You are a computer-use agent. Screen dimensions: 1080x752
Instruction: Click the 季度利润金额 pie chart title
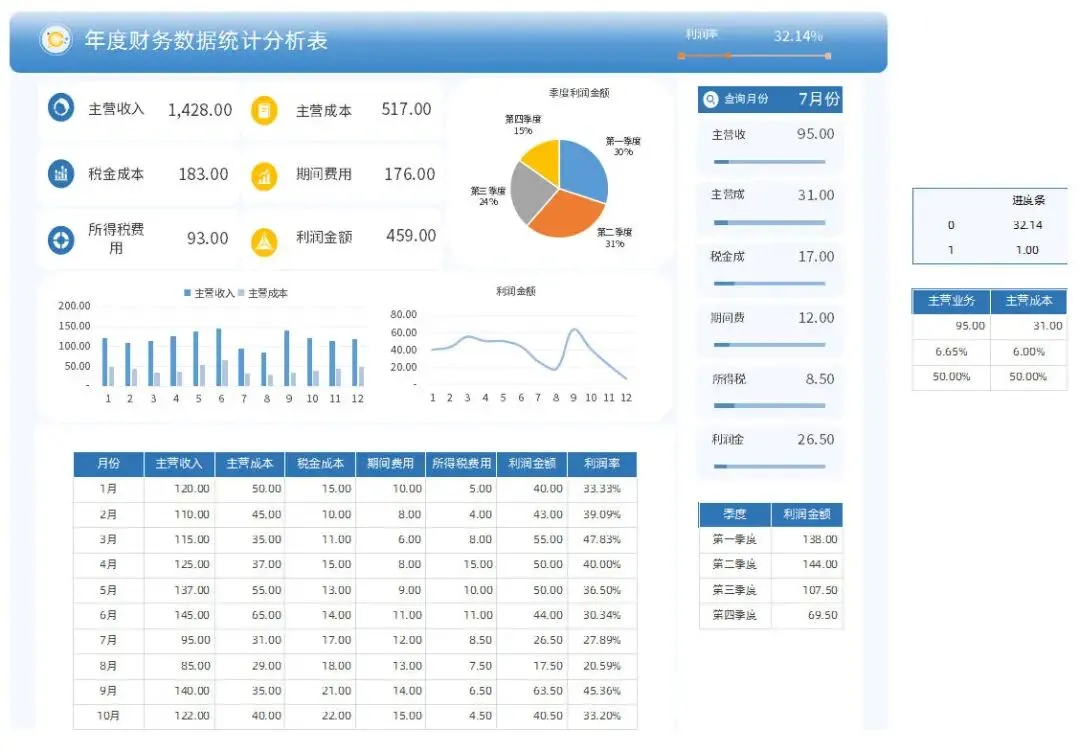point(579,92)
